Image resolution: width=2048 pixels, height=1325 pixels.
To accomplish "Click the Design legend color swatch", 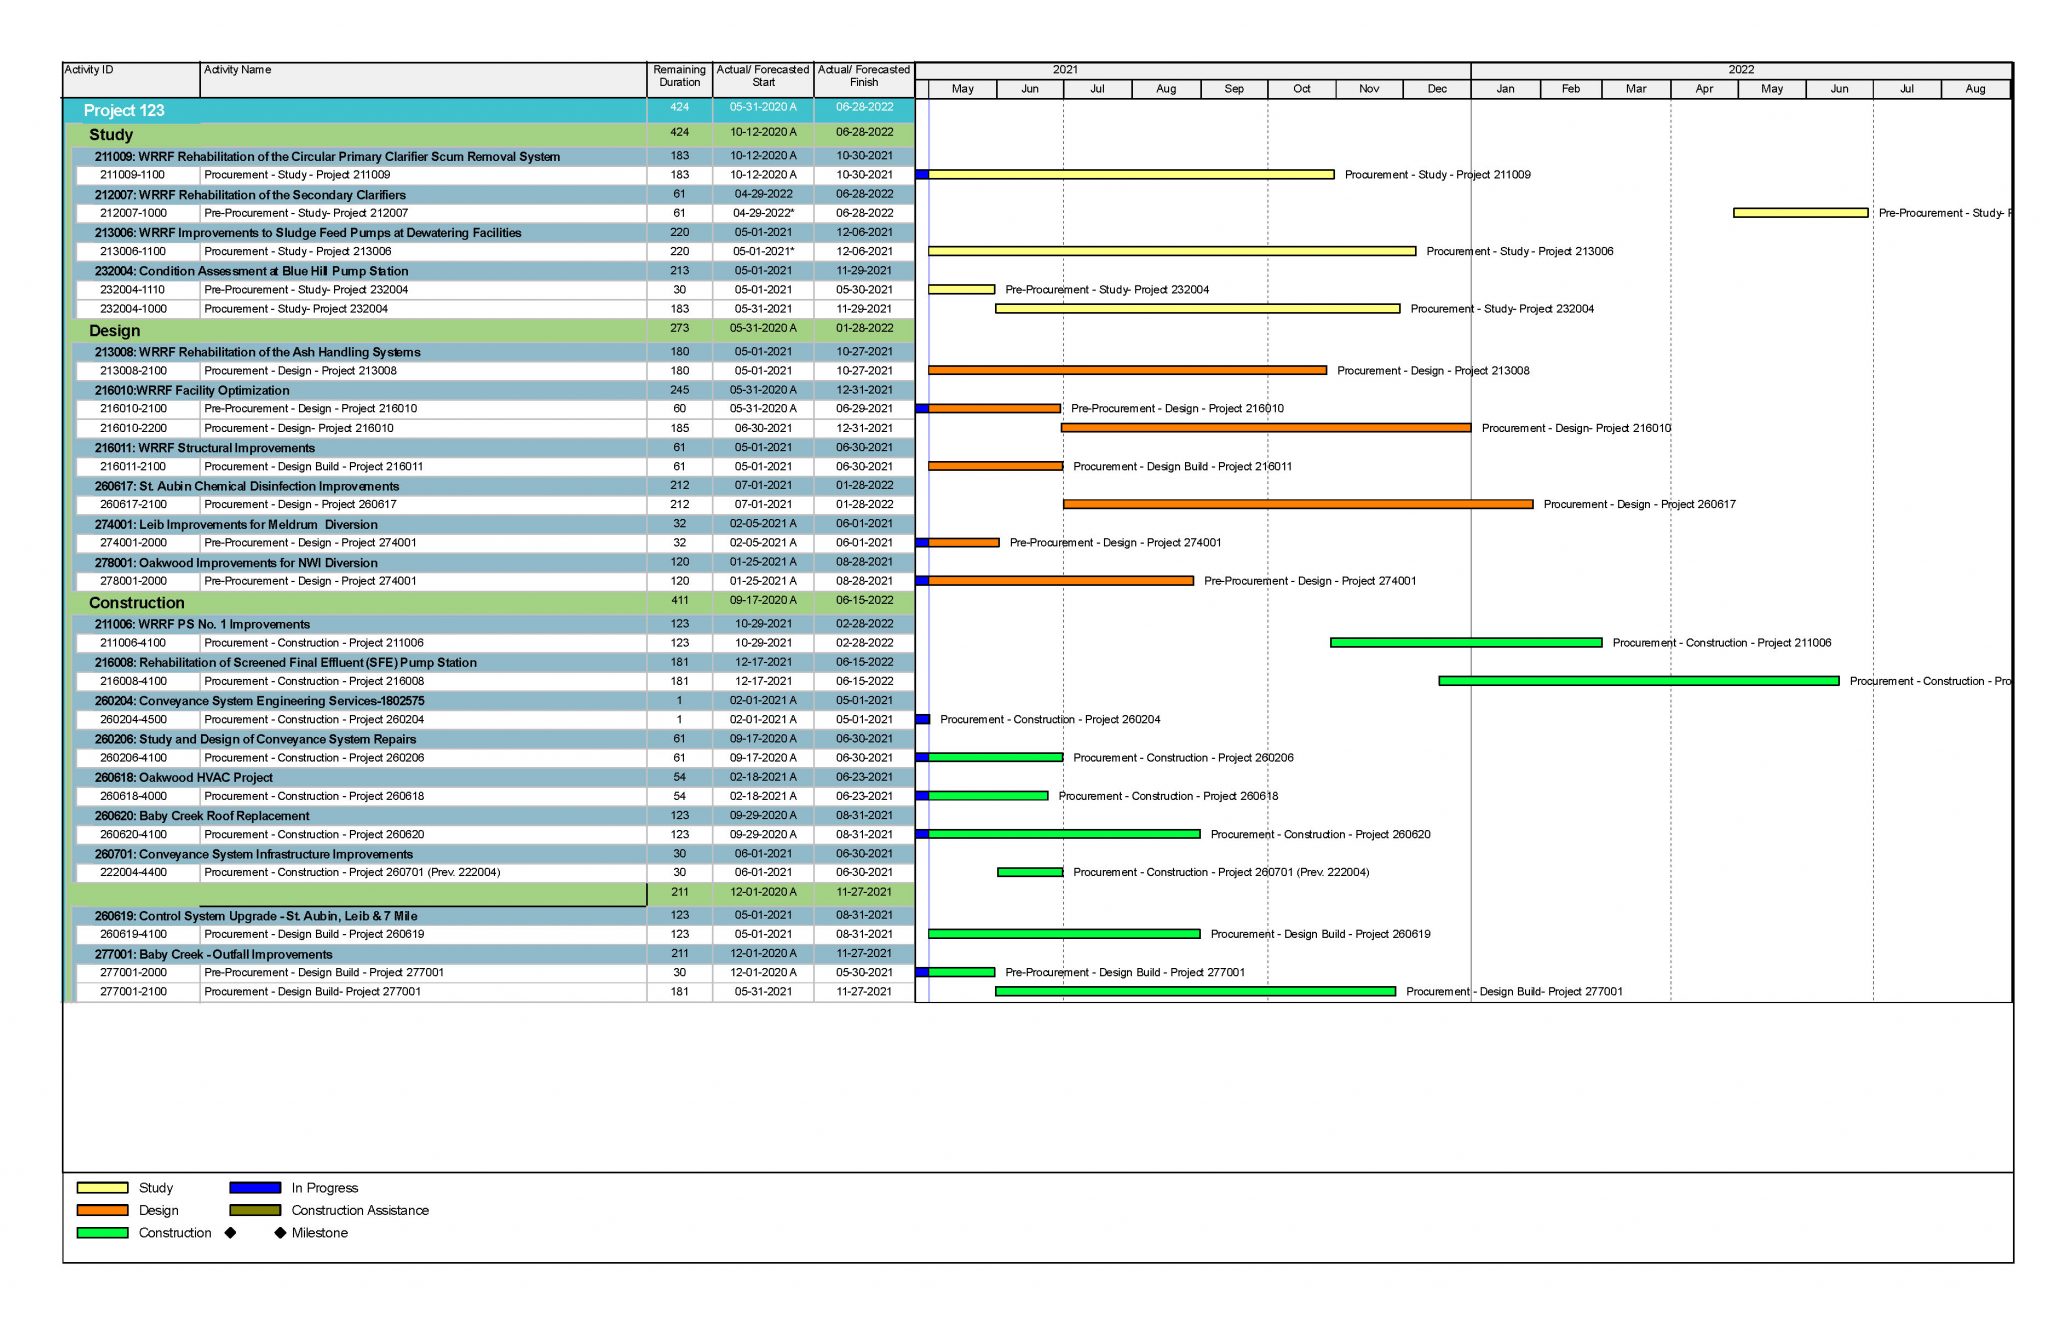I will click(103, 1210).
